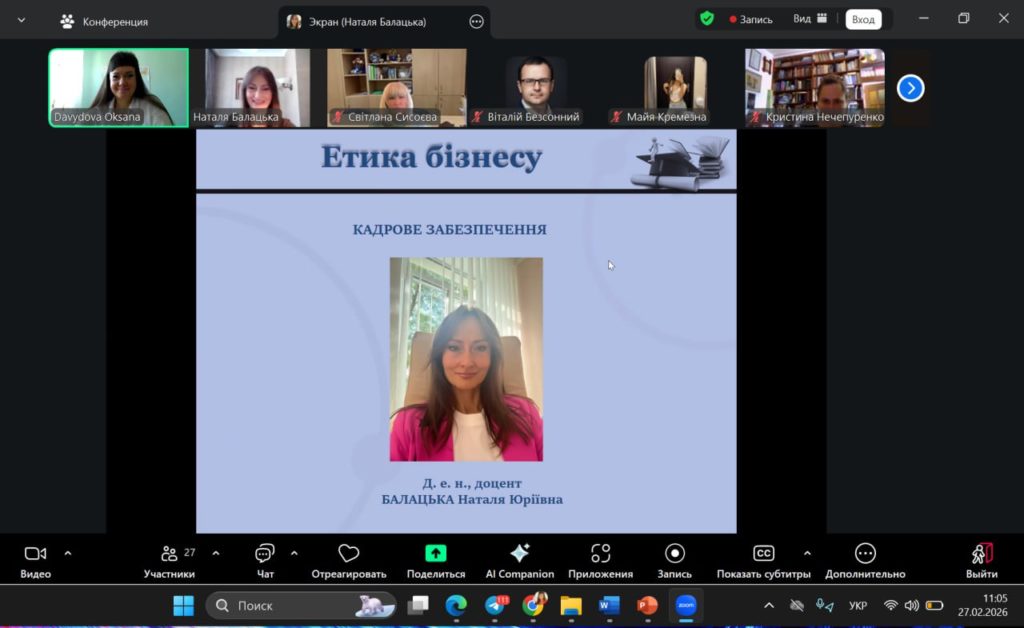1024x628 pixels.
Task: Show next participants with the blue arrow
Action: 910,88
